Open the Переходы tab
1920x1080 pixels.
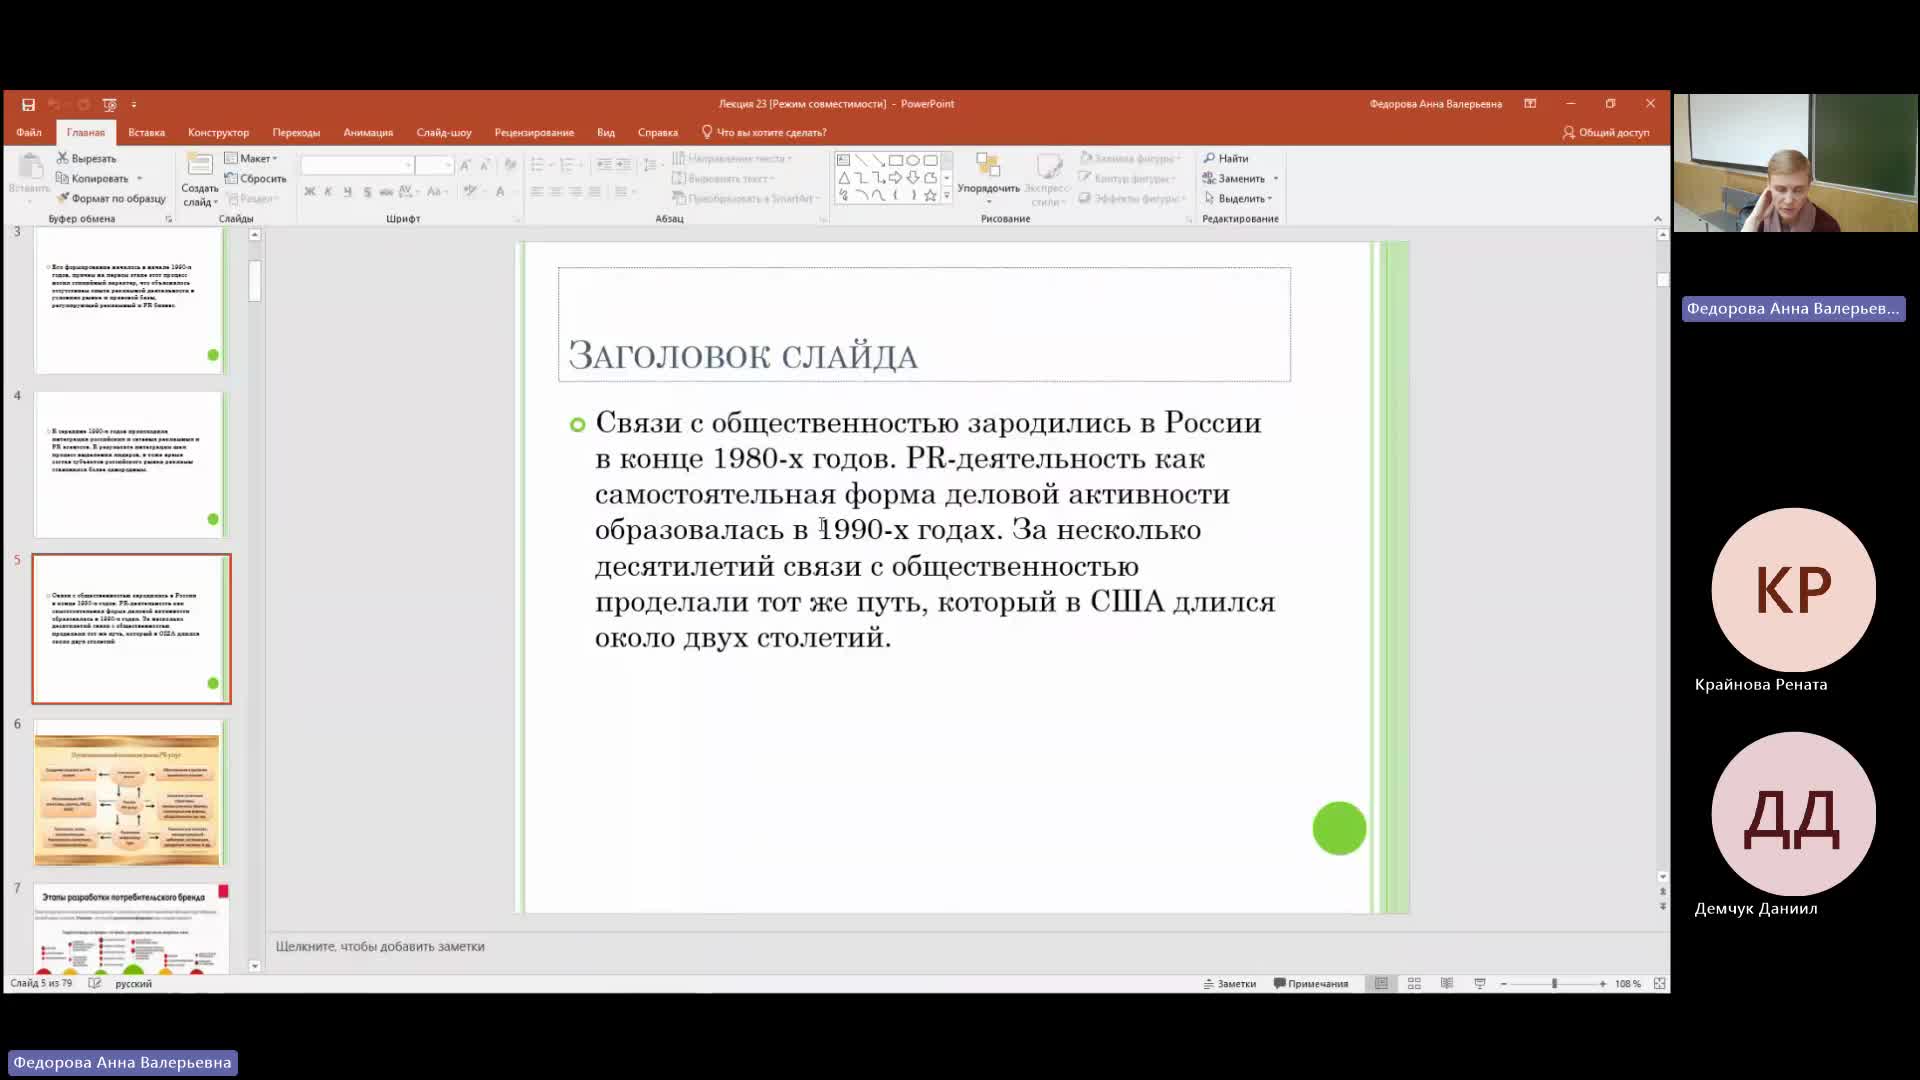[296, 132]
